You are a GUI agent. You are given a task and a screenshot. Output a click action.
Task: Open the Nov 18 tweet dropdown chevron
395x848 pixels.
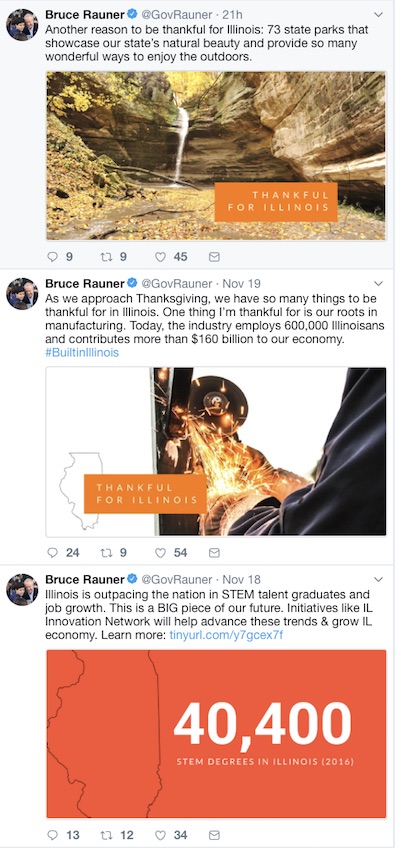coord(378,580)
